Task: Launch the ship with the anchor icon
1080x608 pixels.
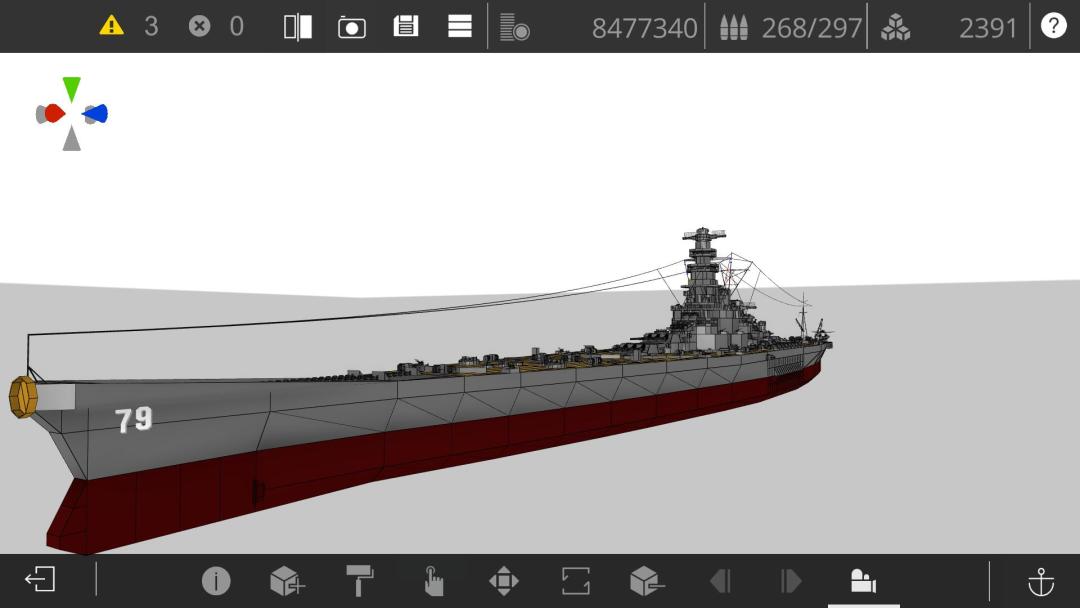Action: [1041, 581]
